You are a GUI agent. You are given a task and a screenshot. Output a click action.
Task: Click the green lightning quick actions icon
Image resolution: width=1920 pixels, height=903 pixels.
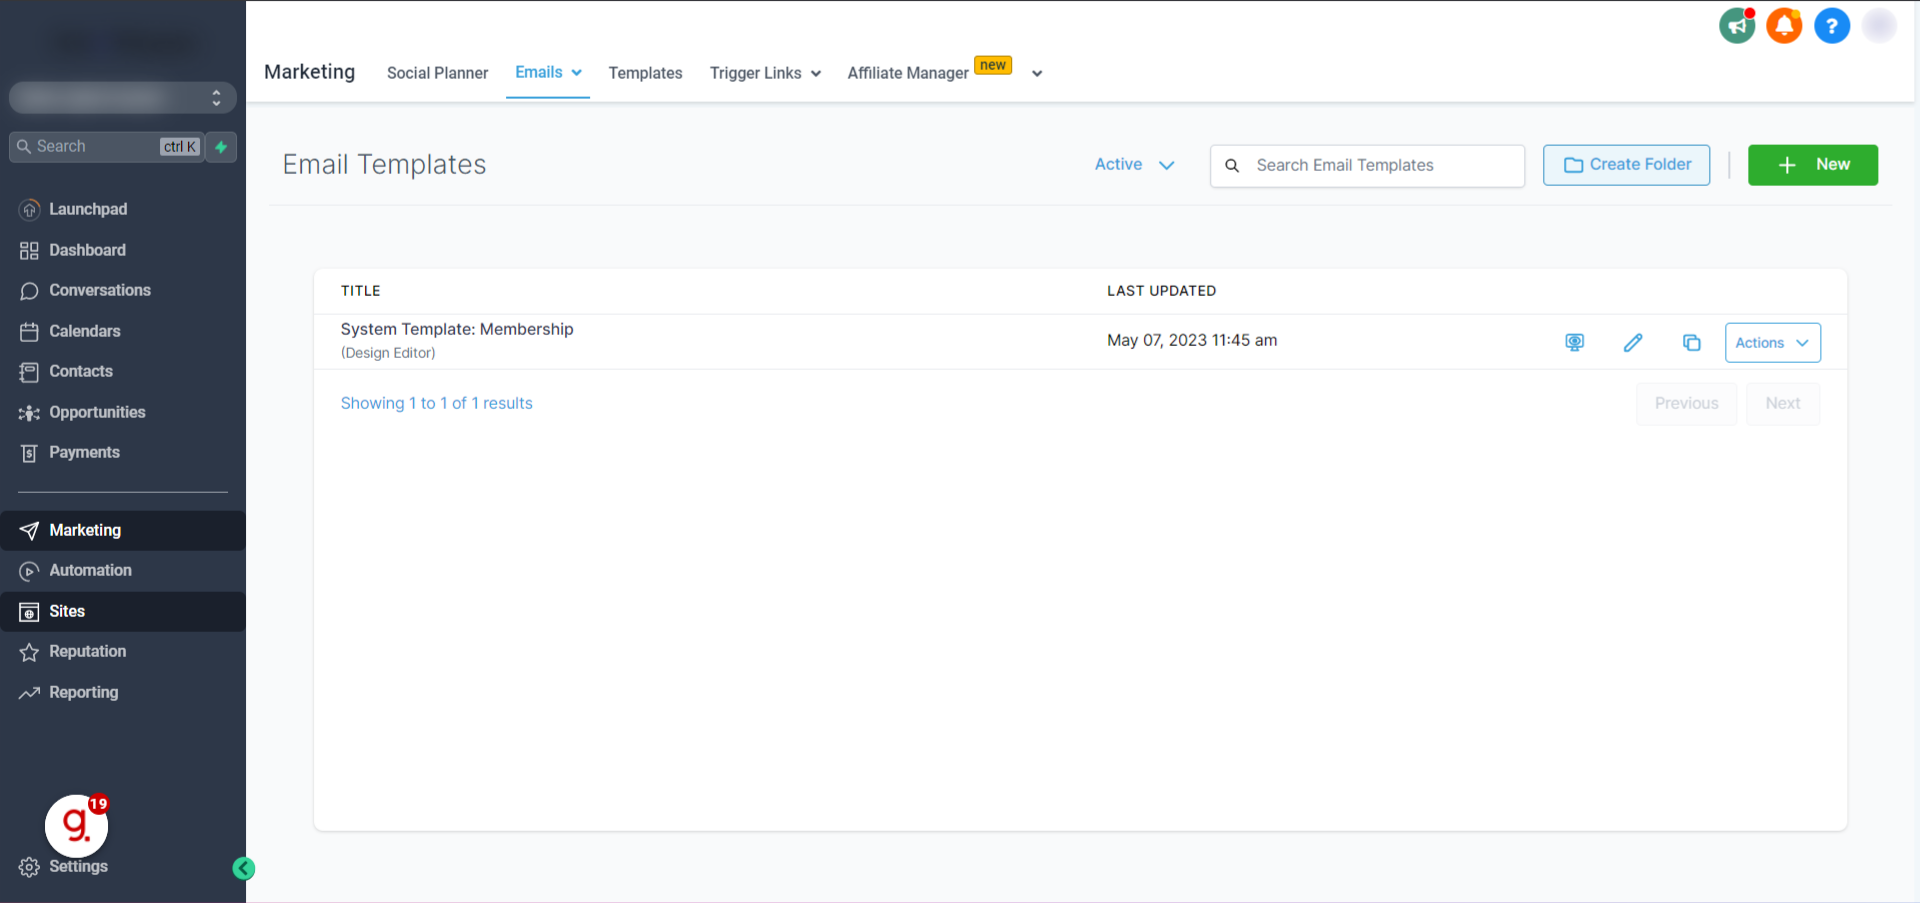tap(221, 147)
